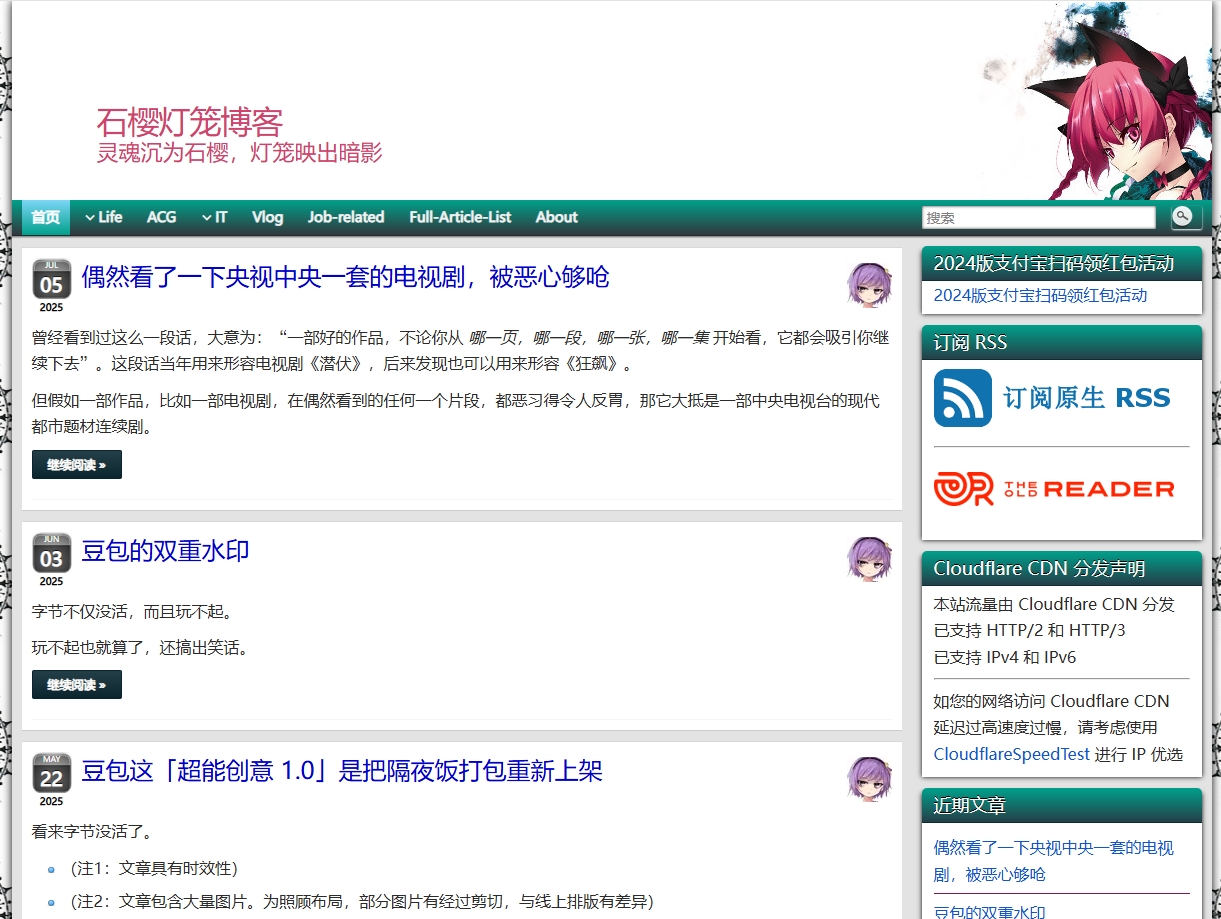Open the 2024版支付宝扫码领红包活动 link
The width and height of the screenshot is (1221, 919).
pos(1040,296)
